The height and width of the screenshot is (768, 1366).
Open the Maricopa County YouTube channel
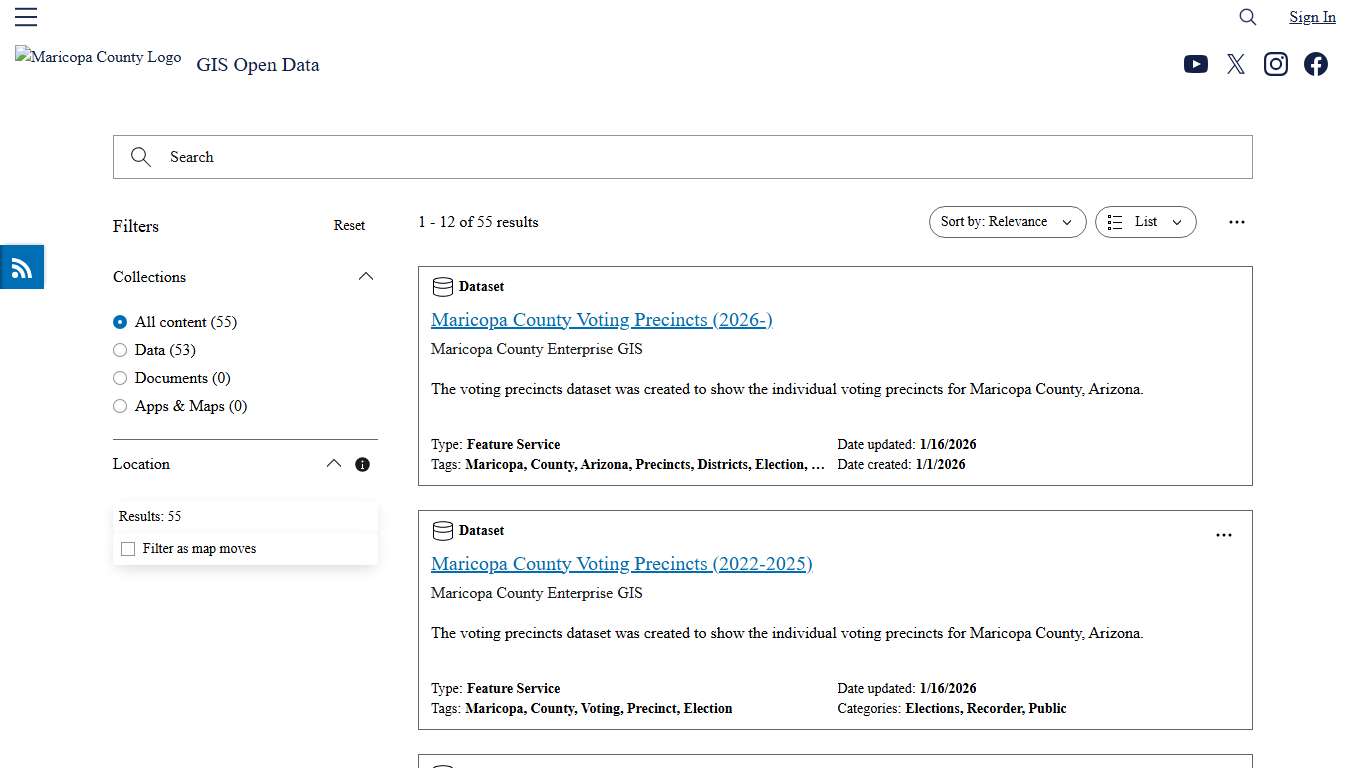[x=1196, y=64]
